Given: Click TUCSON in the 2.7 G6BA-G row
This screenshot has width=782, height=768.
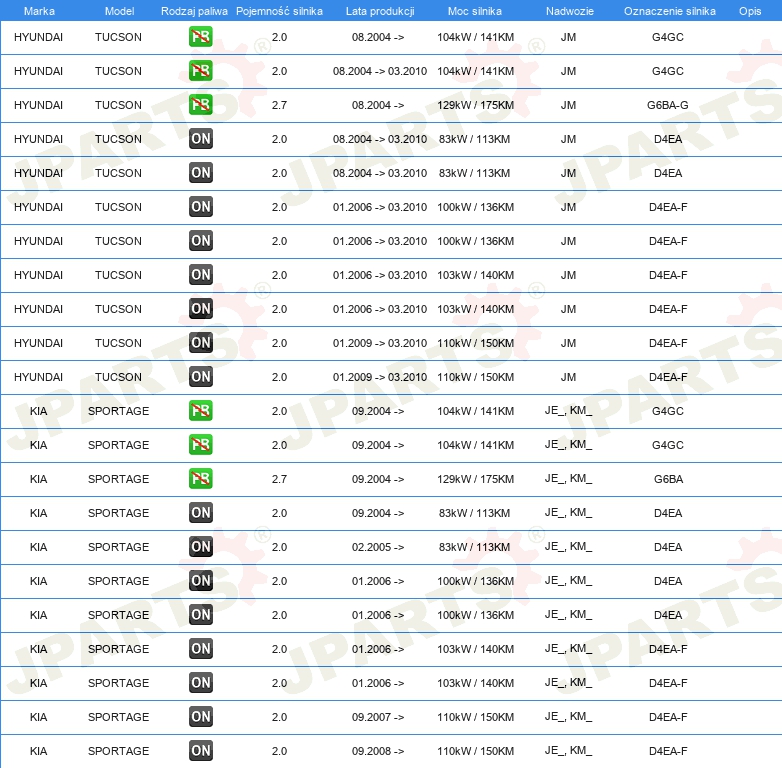Looking at the screenshot, I should point(118,105).
